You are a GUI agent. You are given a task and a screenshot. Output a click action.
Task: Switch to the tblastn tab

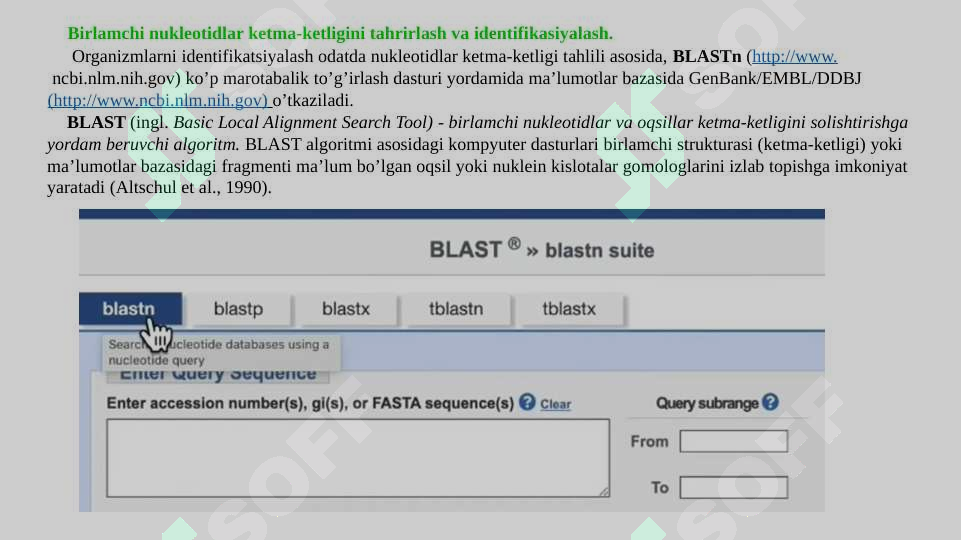456,309
